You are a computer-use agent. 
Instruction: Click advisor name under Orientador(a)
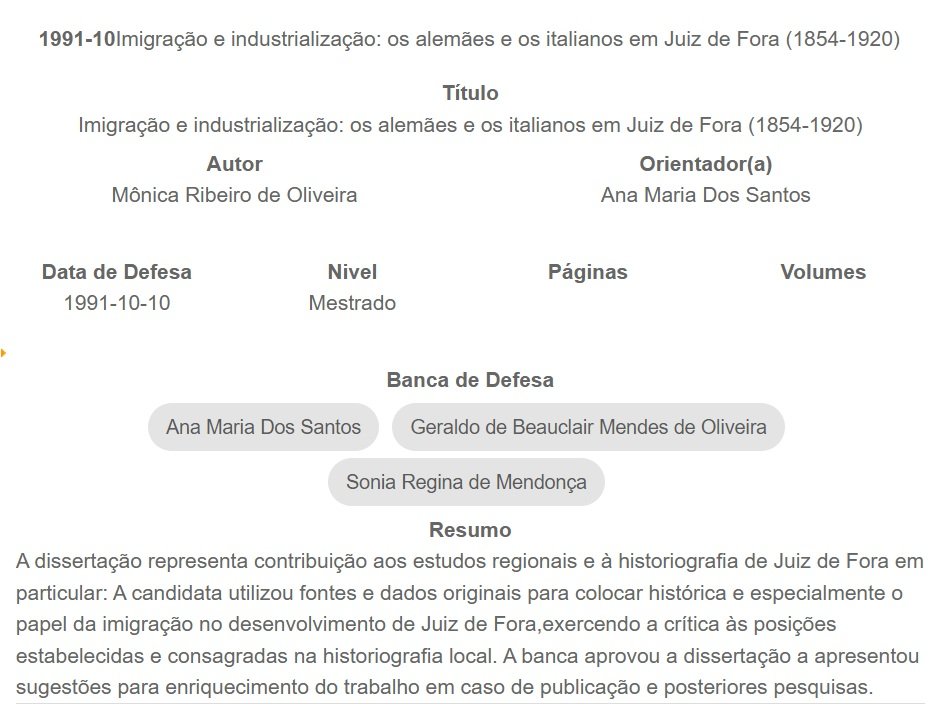[705, 195]
